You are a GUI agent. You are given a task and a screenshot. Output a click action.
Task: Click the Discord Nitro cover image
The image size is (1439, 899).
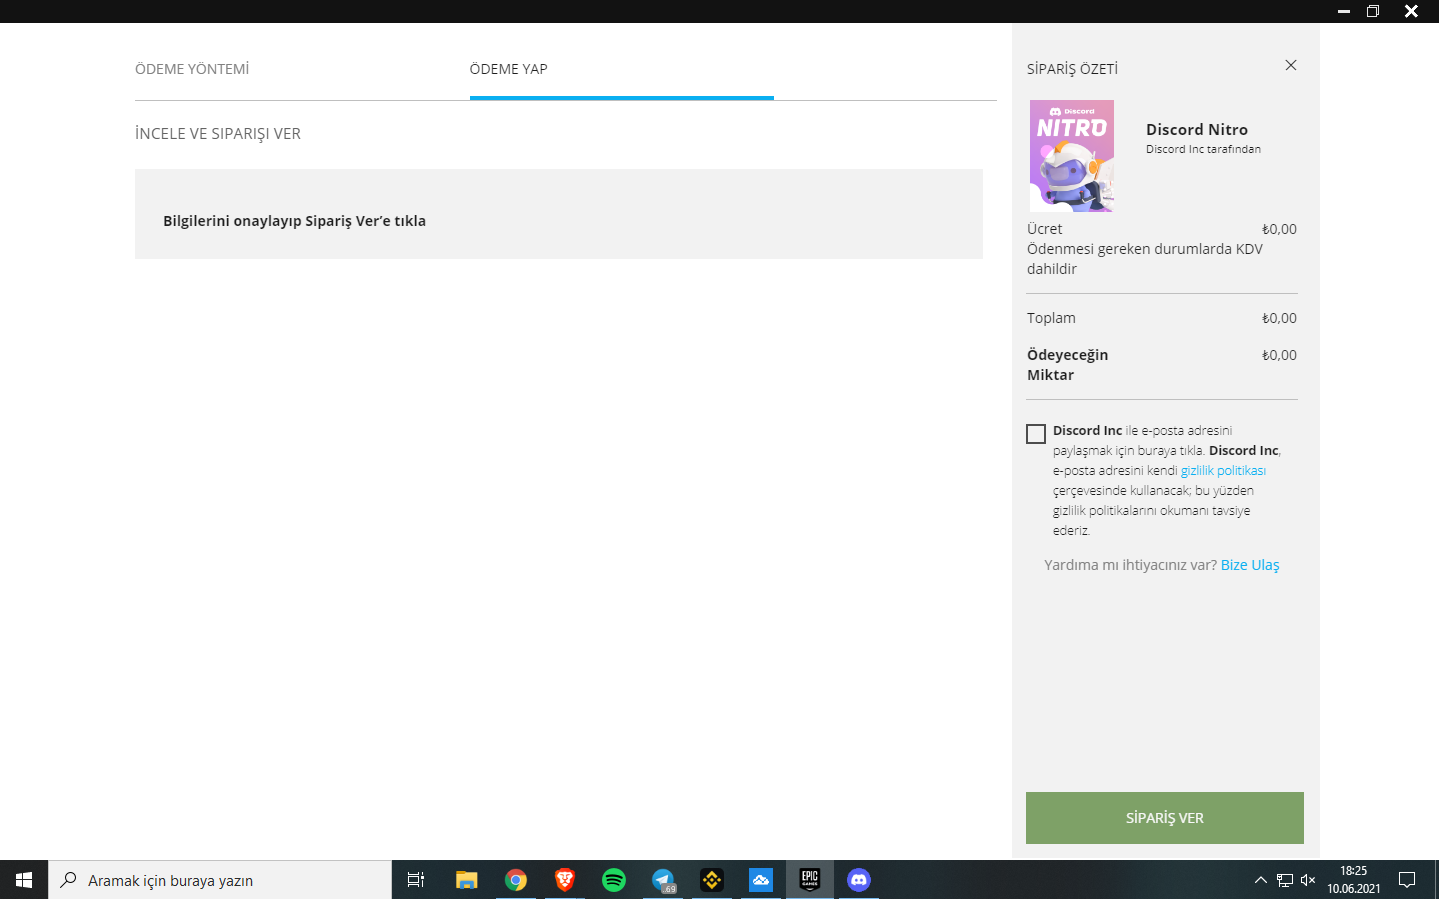click(1072, 156)
